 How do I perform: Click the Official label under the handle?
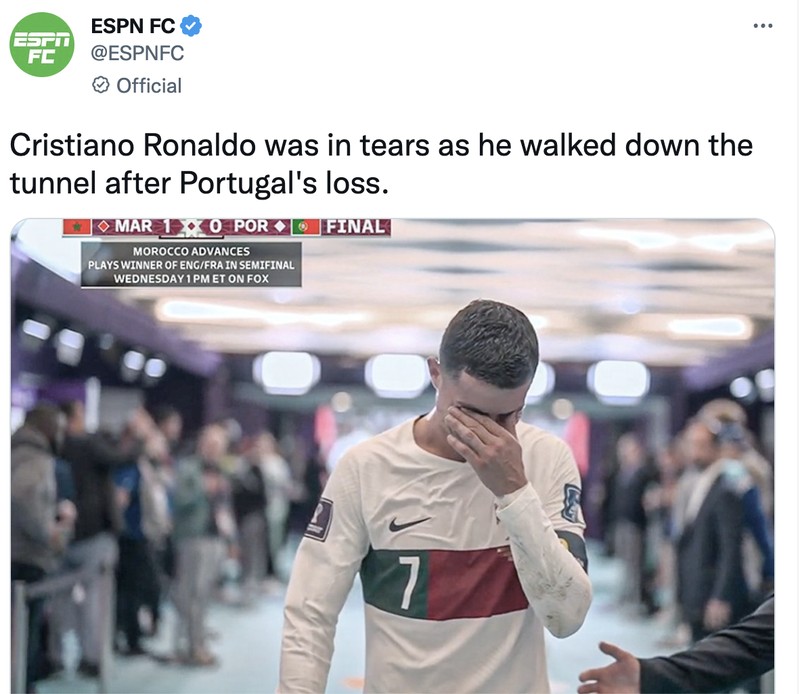pos(151,86)
